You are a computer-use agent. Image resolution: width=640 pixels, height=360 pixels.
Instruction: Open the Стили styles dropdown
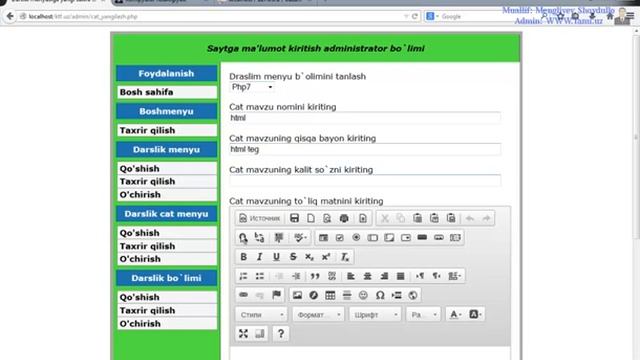261,315
